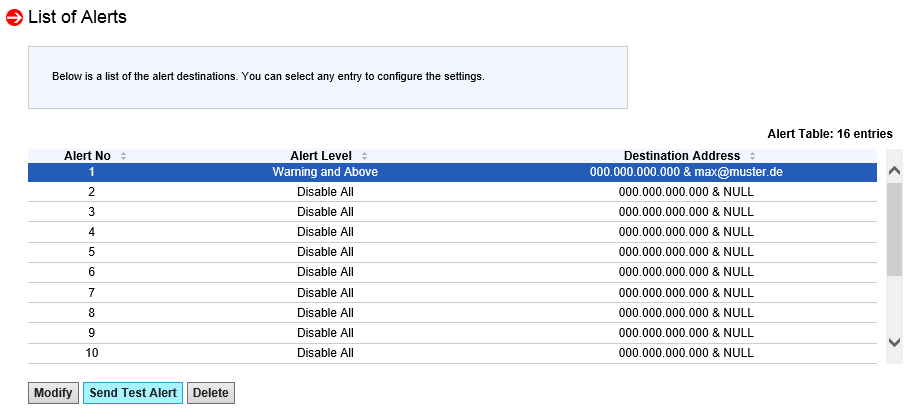Click the Modify button
This screenshot has height=418, width=923.
point(53,393)
